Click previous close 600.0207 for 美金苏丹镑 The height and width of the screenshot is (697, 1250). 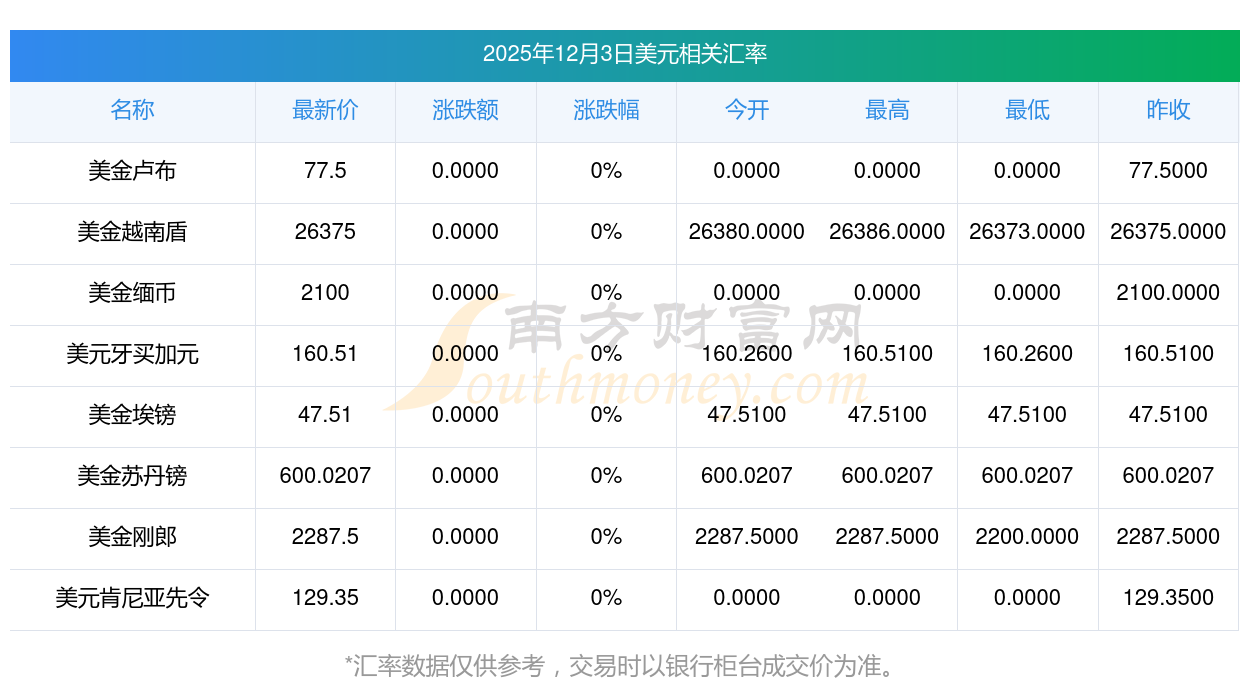coord(1168,476)
